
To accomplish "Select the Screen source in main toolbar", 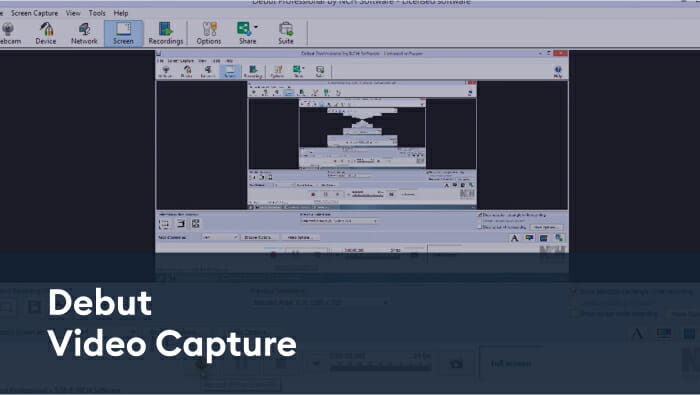I will click(x=123, y=33).
